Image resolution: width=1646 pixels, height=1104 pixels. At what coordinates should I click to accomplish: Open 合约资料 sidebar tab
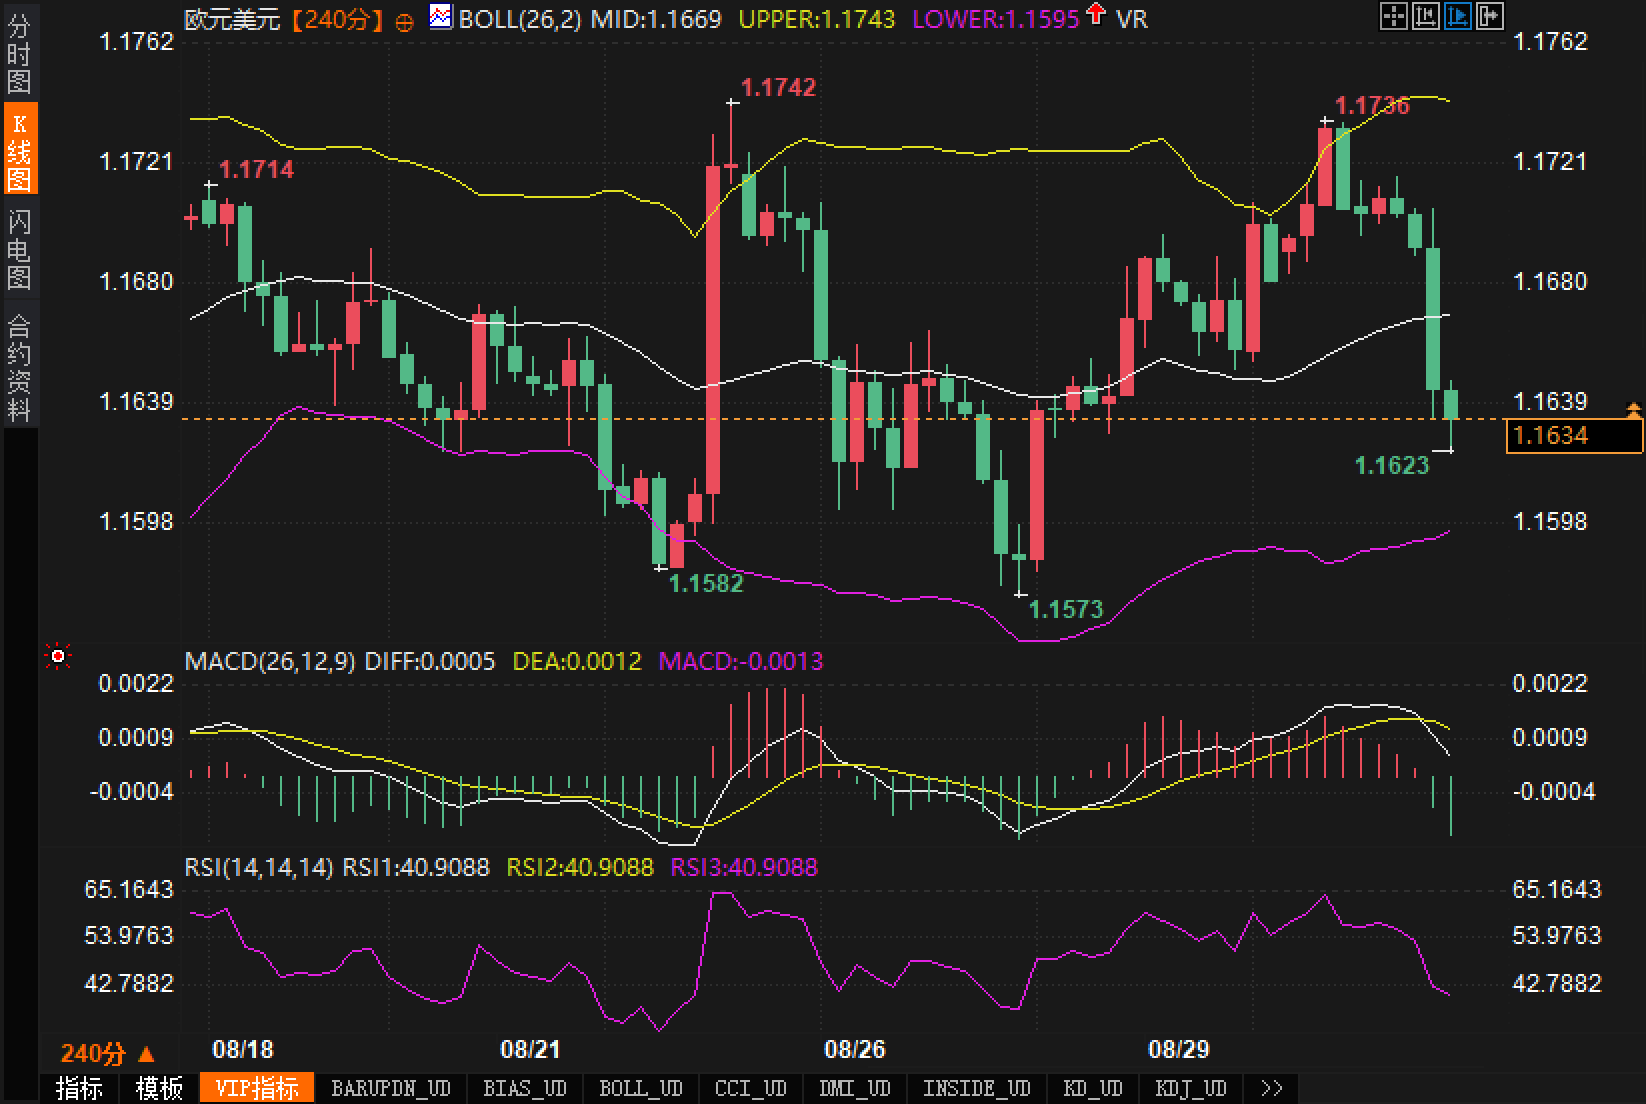tap(19, 367)
